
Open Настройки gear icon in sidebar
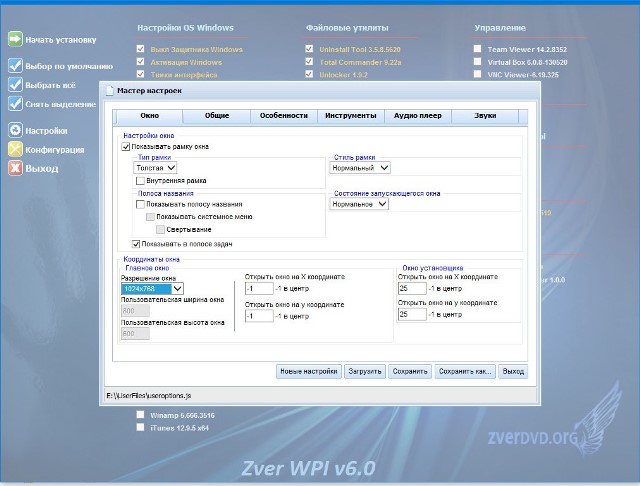15,130
